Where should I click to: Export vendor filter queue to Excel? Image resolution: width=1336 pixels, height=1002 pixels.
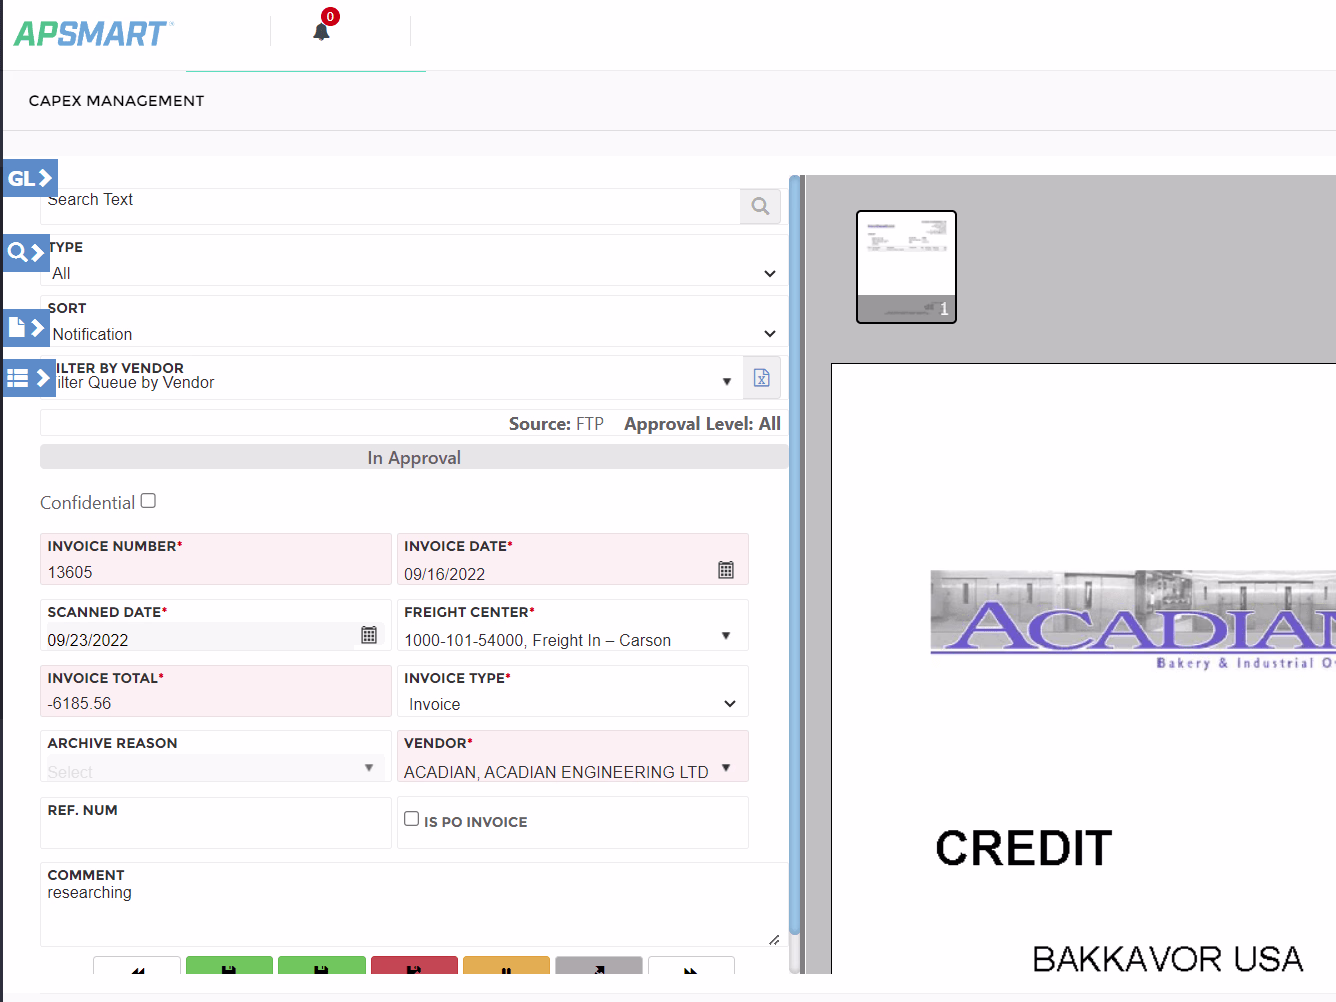pos(761,377)
